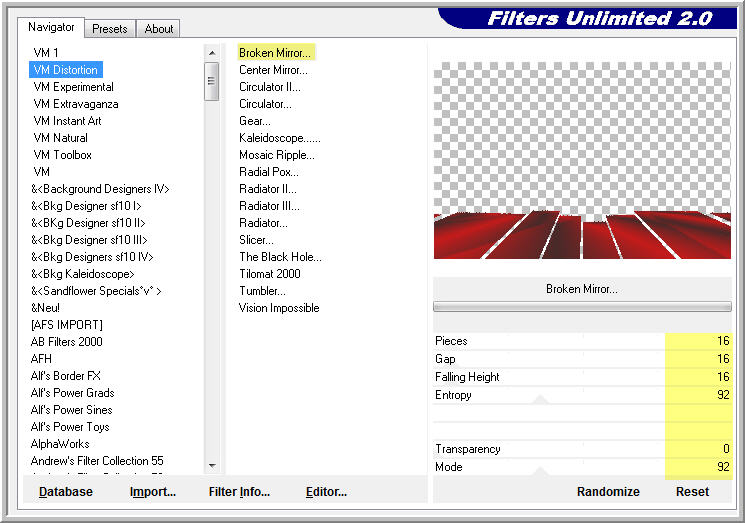Select &<Background Designers IV> category
Image resolution: width=745 pixels, height=523 pixels.
tap(100, 189)
